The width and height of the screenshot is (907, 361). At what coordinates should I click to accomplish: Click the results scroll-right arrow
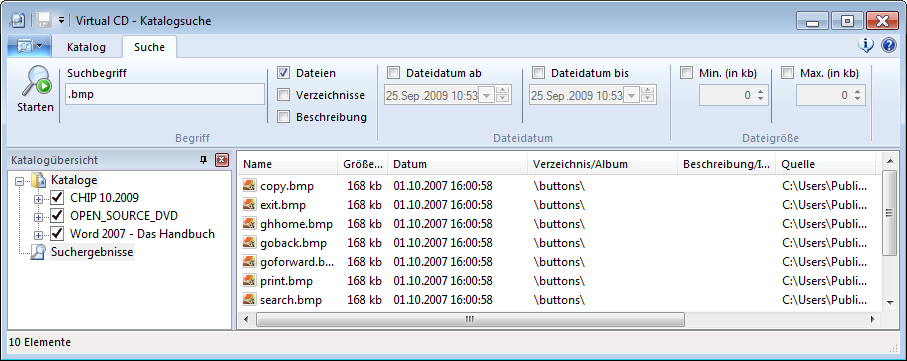pyautogui.click(x=872, y=319)
